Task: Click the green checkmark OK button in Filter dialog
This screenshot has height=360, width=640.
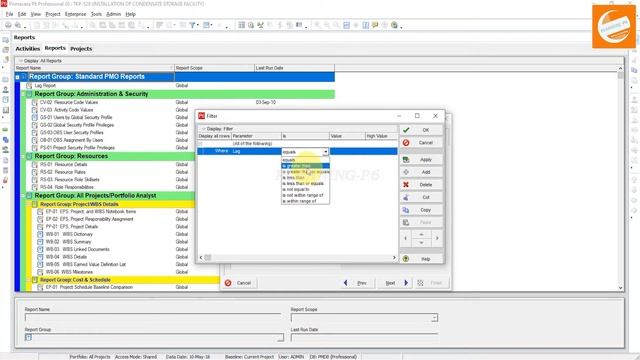Action: pos(421,130)
